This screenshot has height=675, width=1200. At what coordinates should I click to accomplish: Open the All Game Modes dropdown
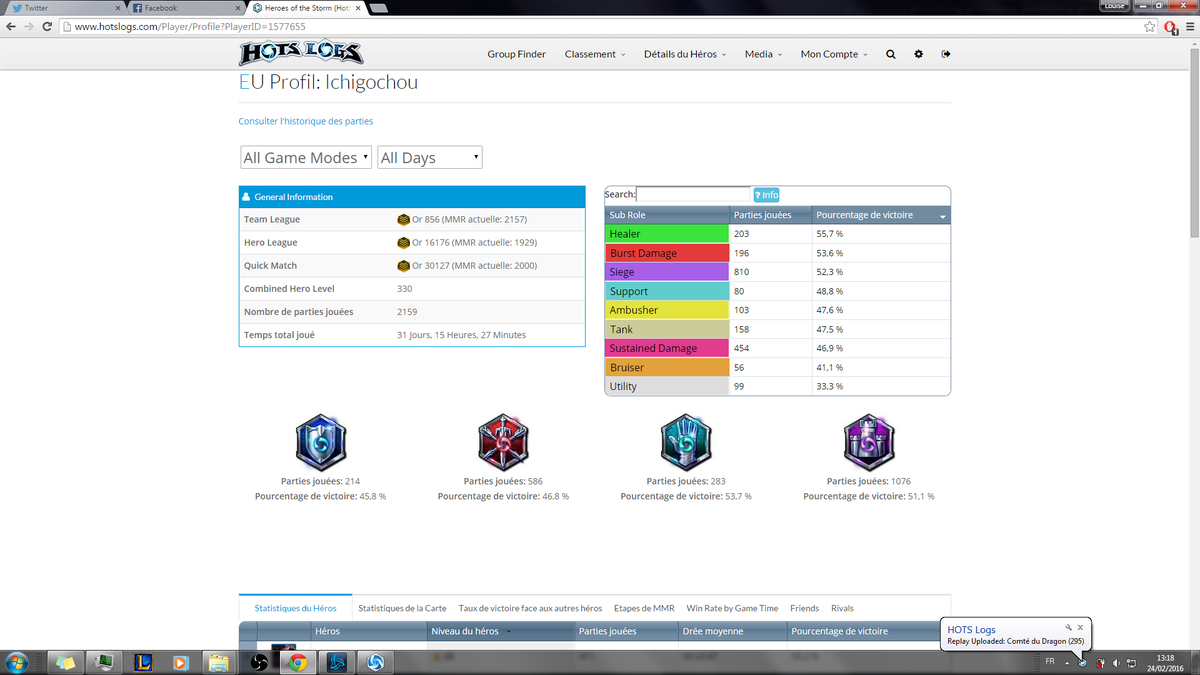click(306, 158)
